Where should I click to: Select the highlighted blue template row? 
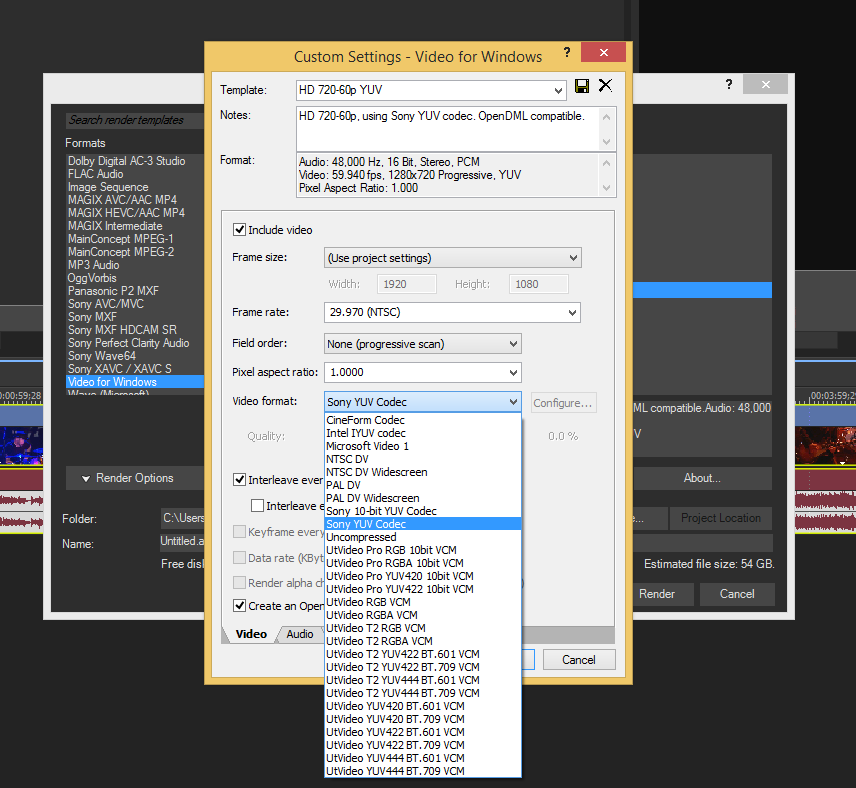702,290
